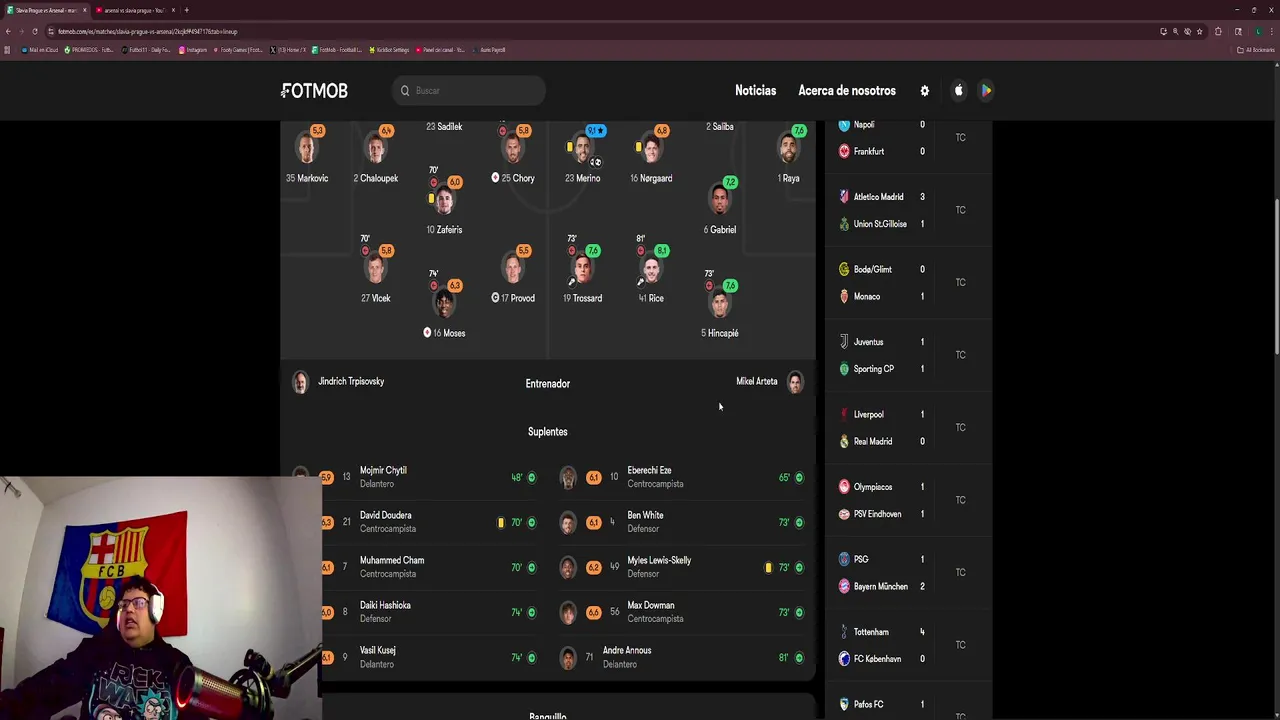
Task: Open substitute Andre Annous's row
Action: [x=682, y=657]
